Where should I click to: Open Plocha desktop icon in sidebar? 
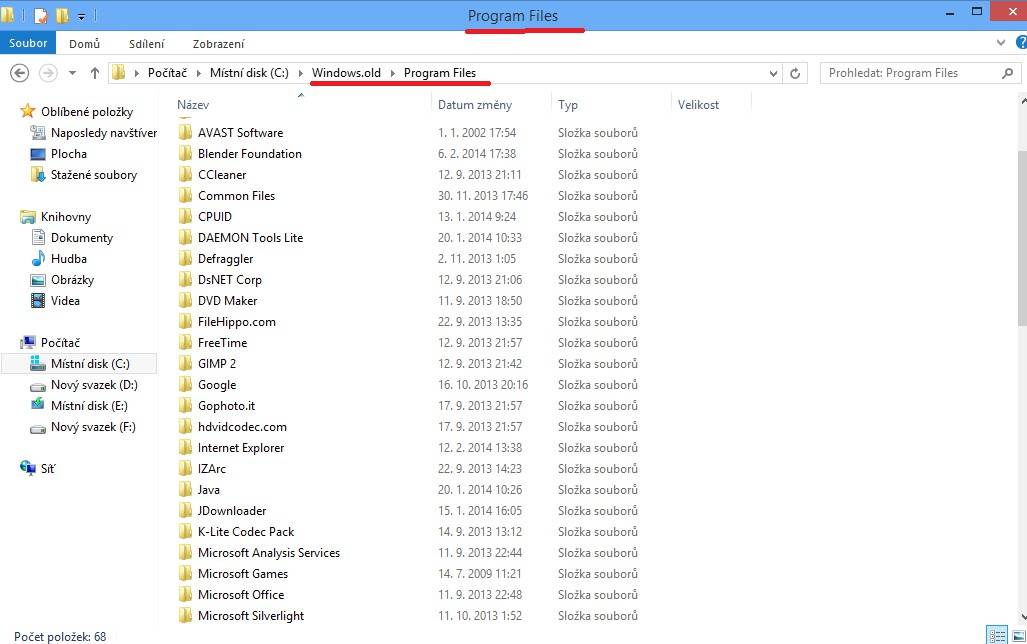click(x=38, y=154)
